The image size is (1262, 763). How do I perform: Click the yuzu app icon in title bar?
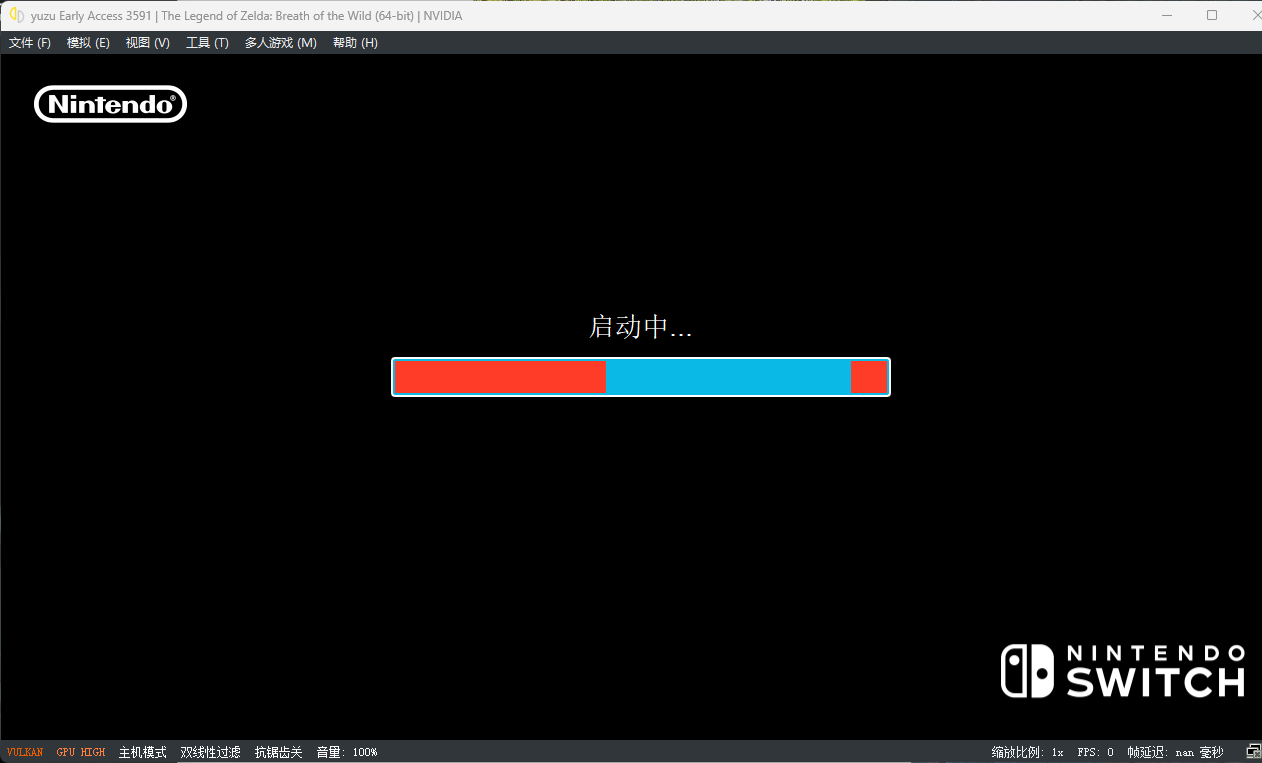(16, 15)
